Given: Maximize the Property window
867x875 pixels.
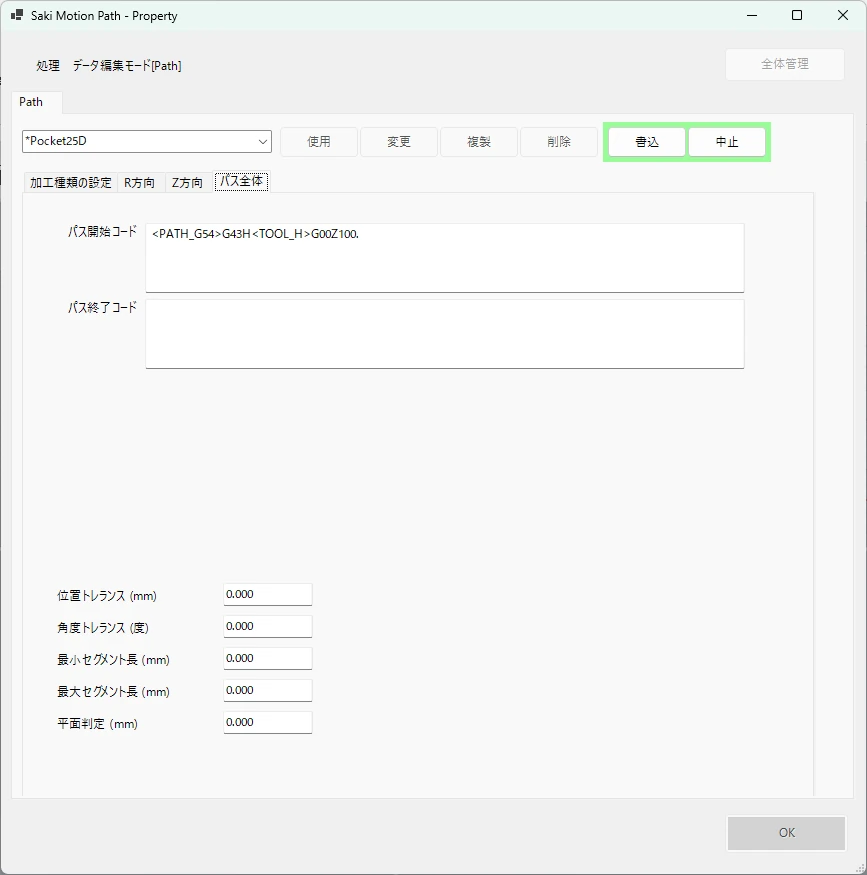Looking at the screenshot, I should click(x=797, y=16).
